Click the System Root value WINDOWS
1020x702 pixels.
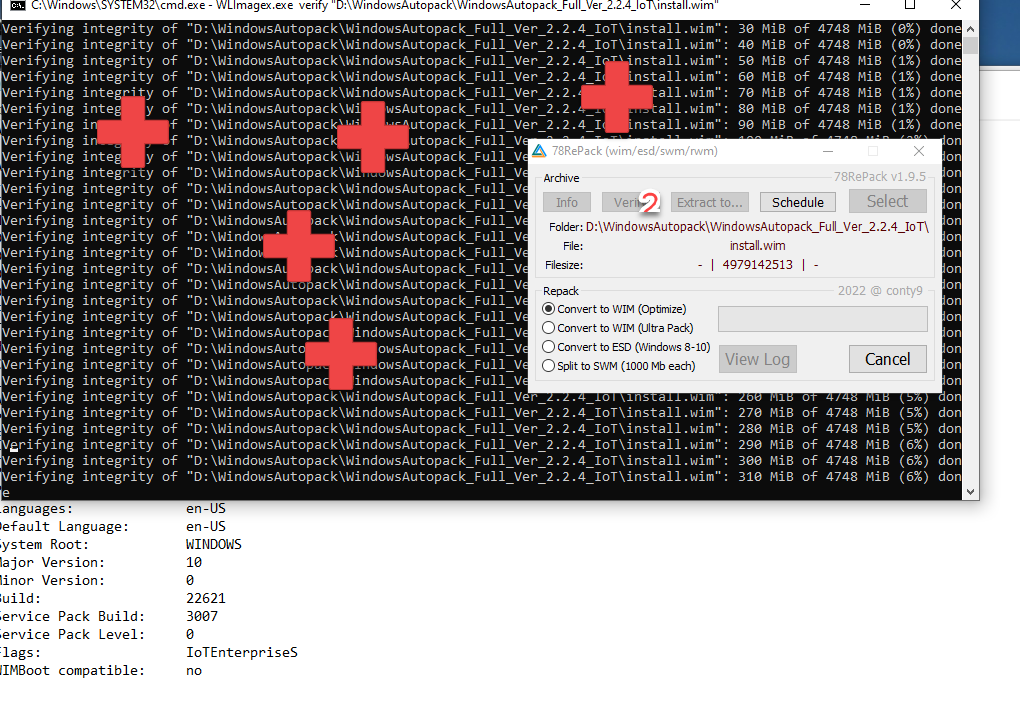(x=213, y=544)
